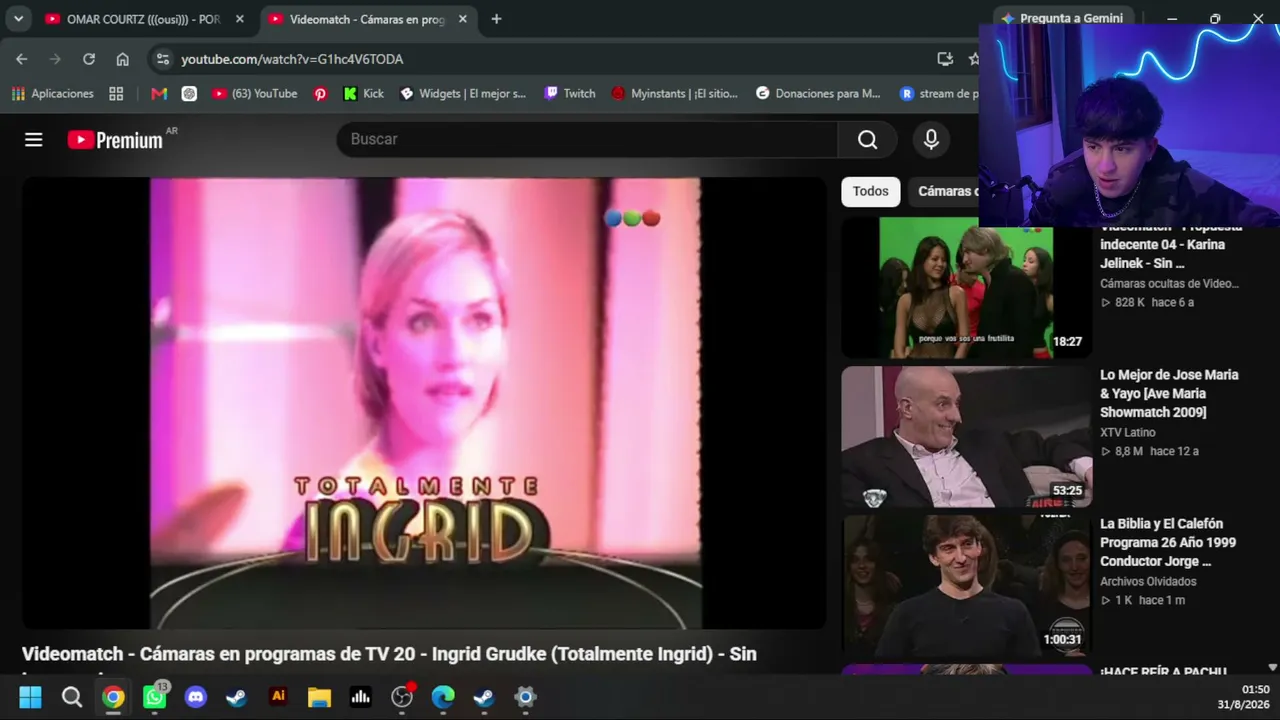Image resolution: width=1280 pixels, height=720 pixels.
Task: Click the YouTube search magnifier button
Action: click(868, 139)
